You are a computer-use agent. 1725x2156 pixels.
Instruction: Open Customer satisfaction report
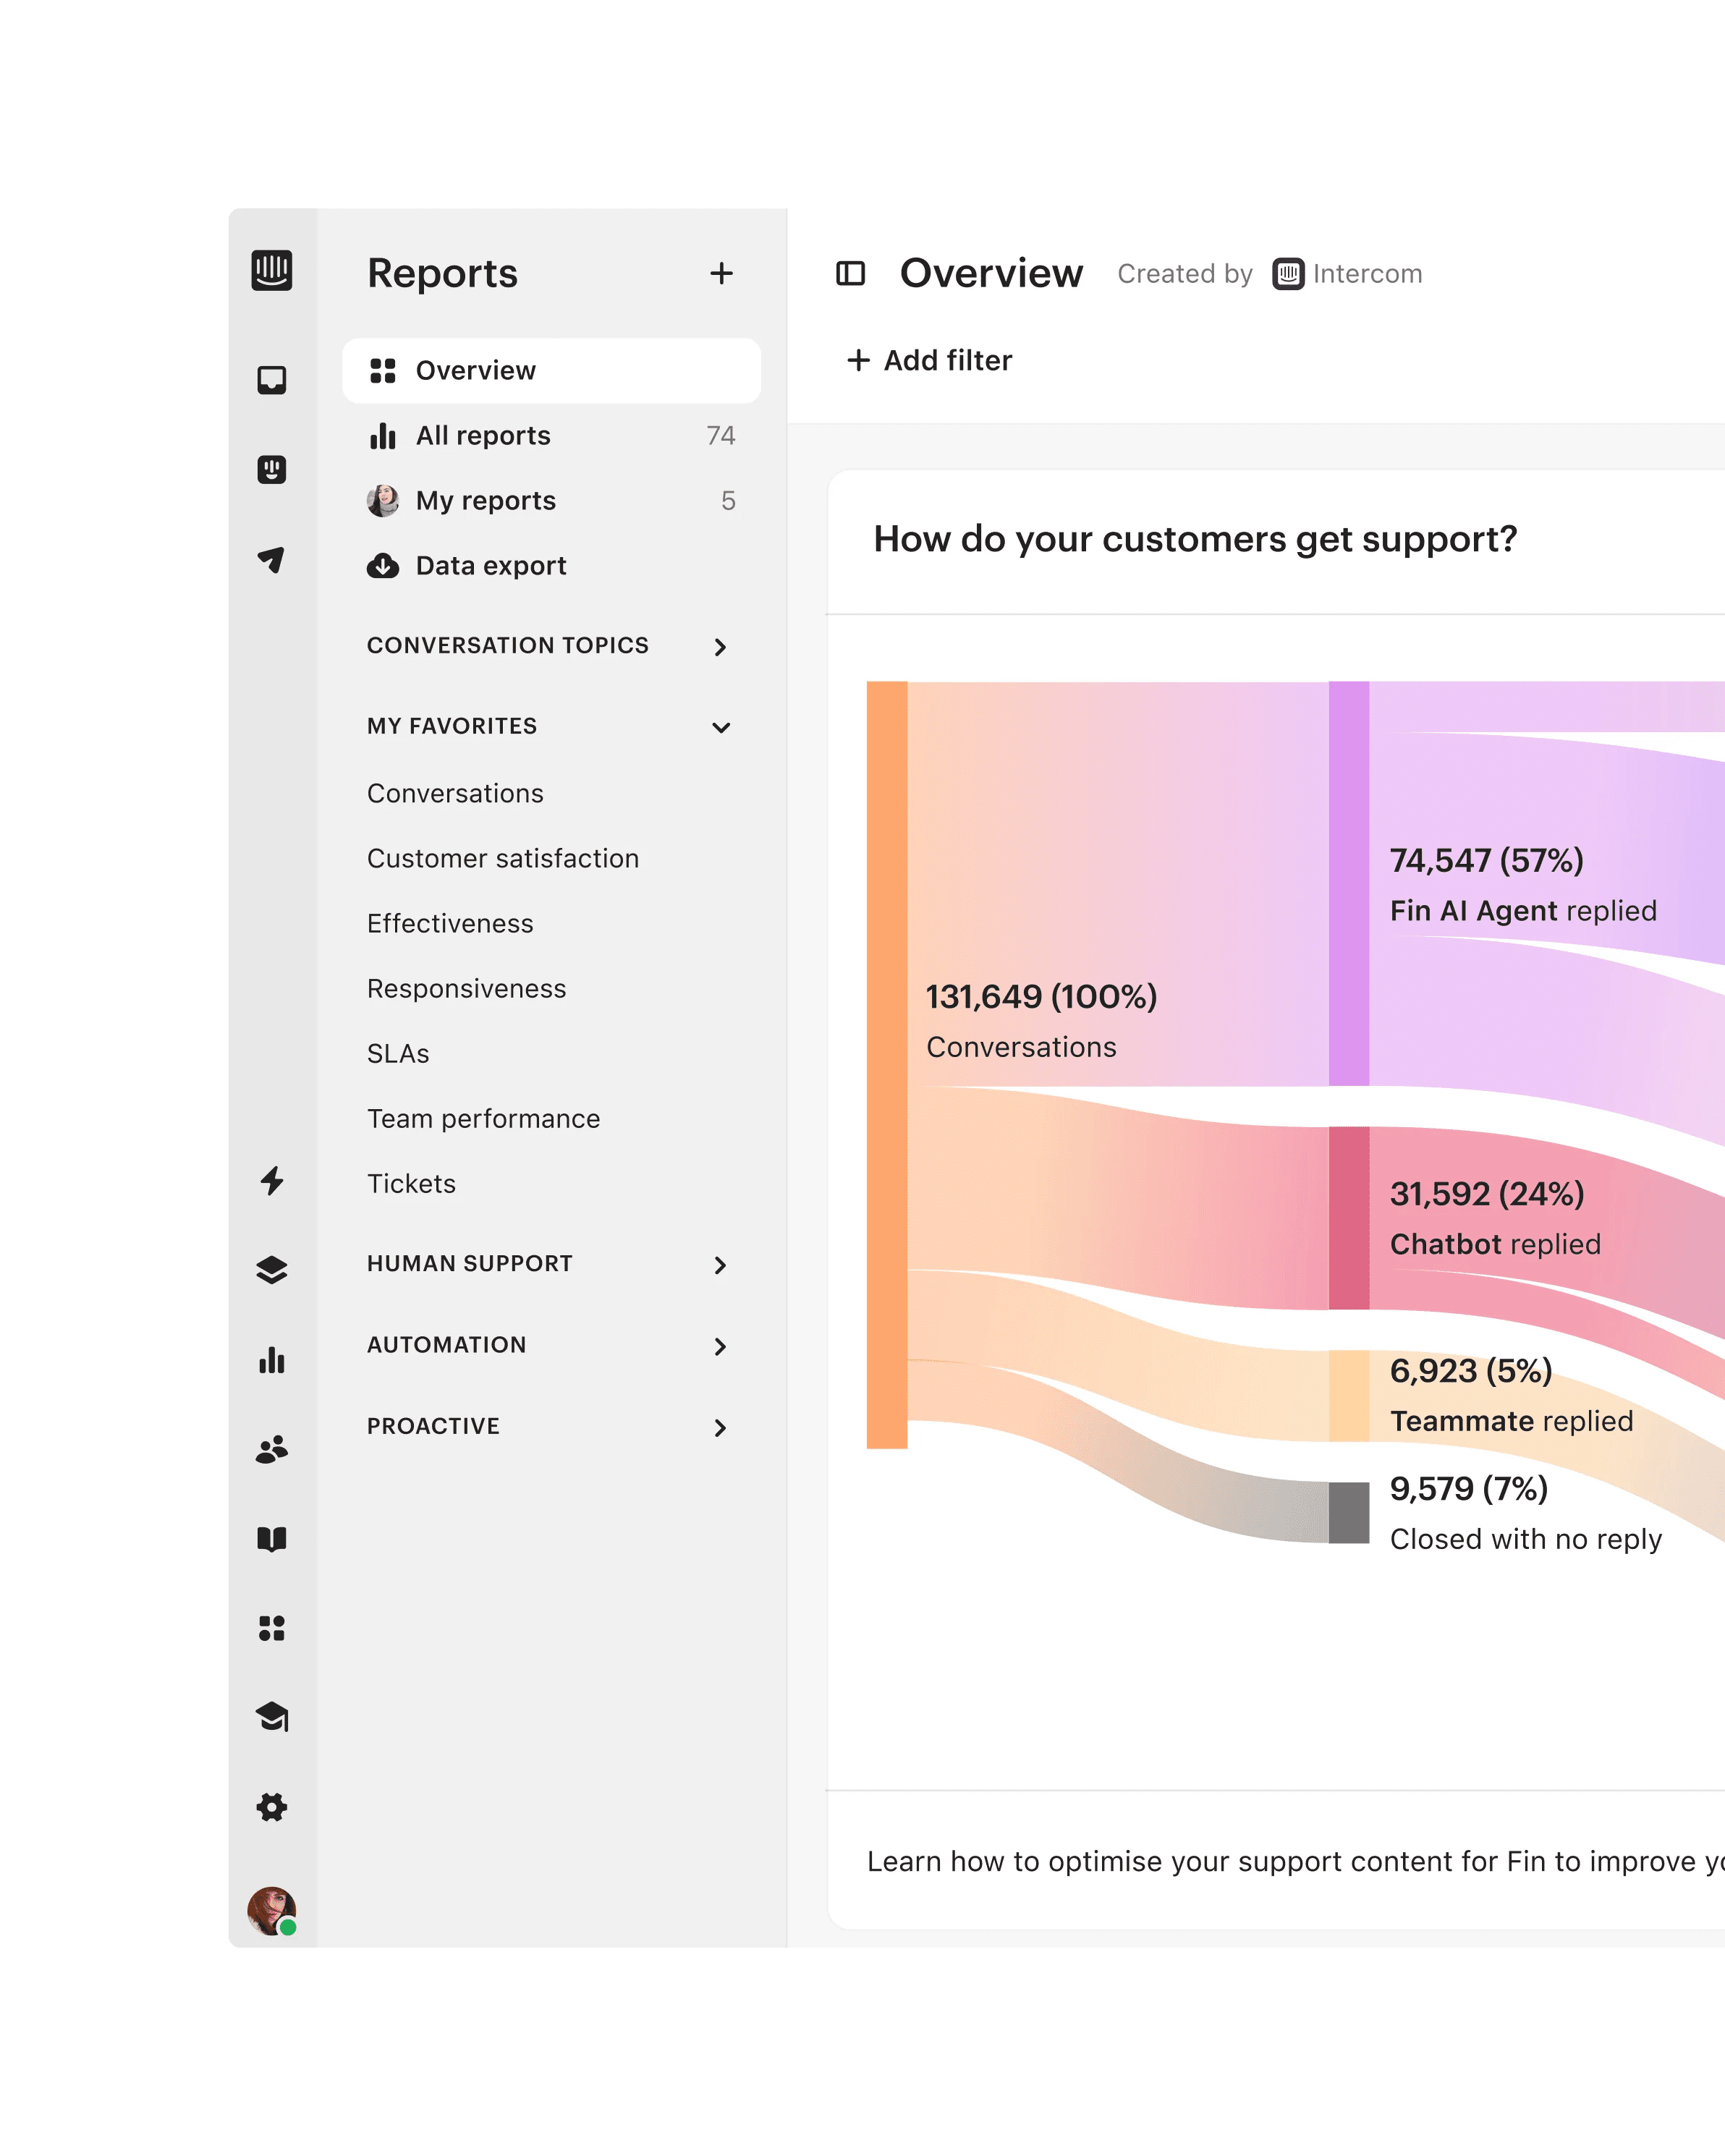(503, 858)
